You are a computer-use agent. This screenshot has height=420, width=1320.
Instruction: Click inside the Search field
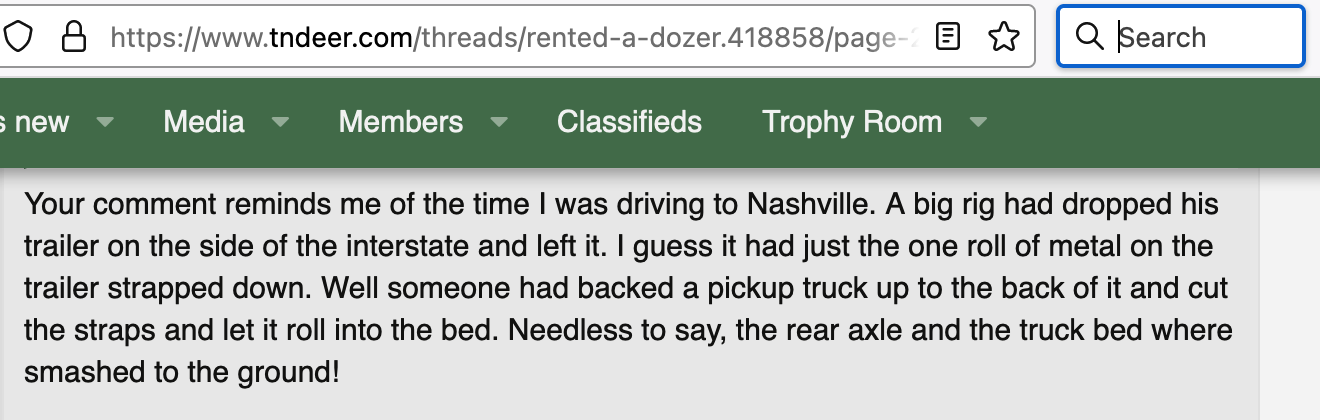[x=1181, y=37]
